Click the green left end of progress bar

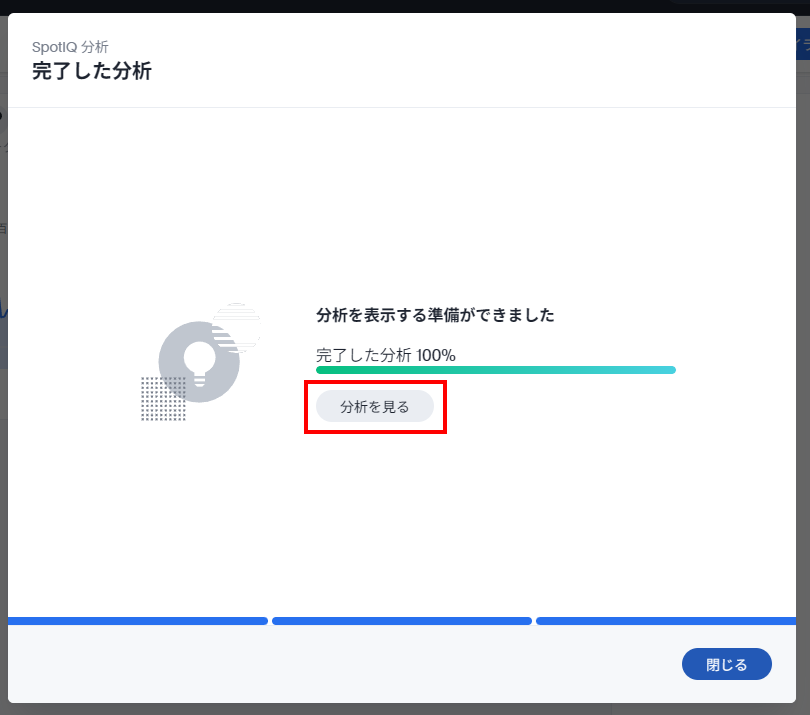coord(330,370)
